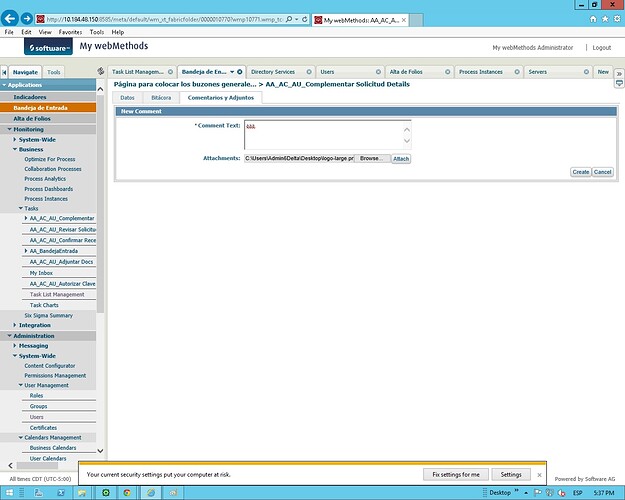Open Action Center flag in tray
Viewport: 625px width, 500px height.
coord(537,493)
